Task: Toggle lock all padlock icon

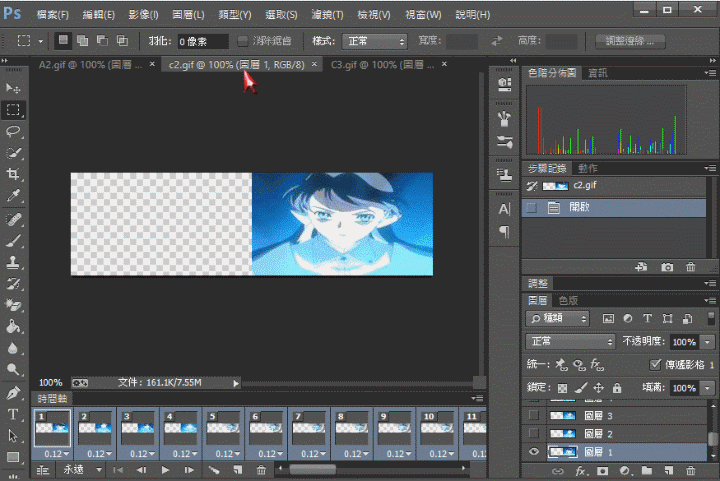Action: pos(617,388)
